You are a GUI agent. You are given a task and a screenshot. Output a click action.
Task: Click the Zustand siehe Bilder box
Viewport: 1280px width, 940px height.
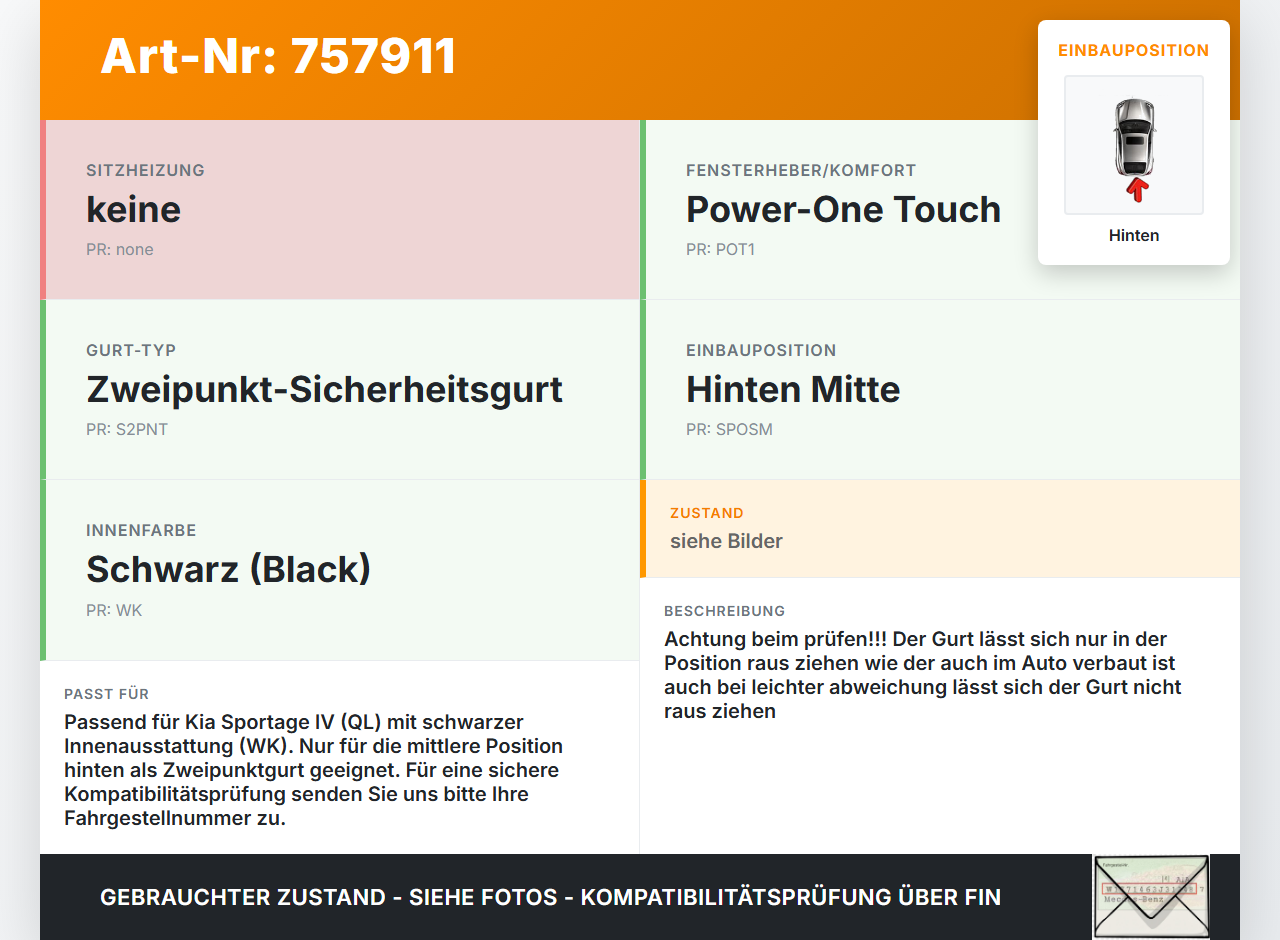click(x=940, y=528)
